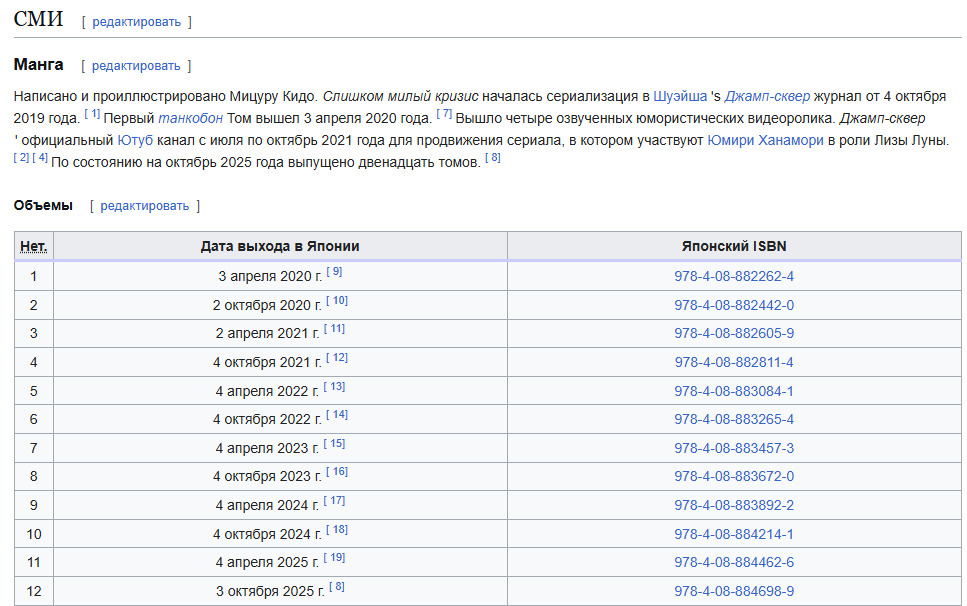Viewport: 967px width, 606px height.
Task: Click footnote [9] beside 3 апреля 2020
Action: [x=334, y=272]
